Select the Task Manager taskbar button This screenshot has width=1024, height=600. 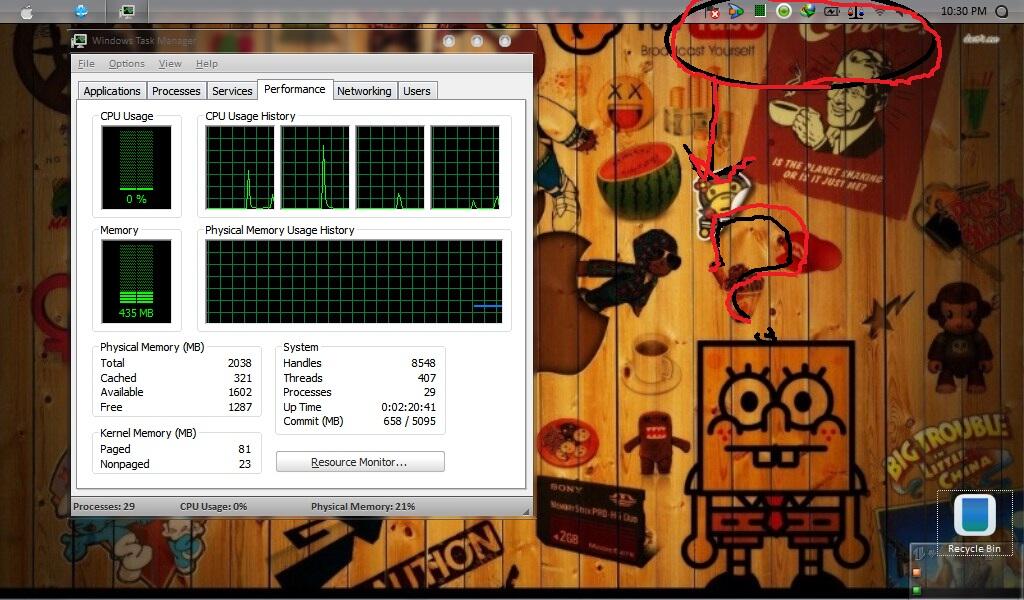[127, 11]
